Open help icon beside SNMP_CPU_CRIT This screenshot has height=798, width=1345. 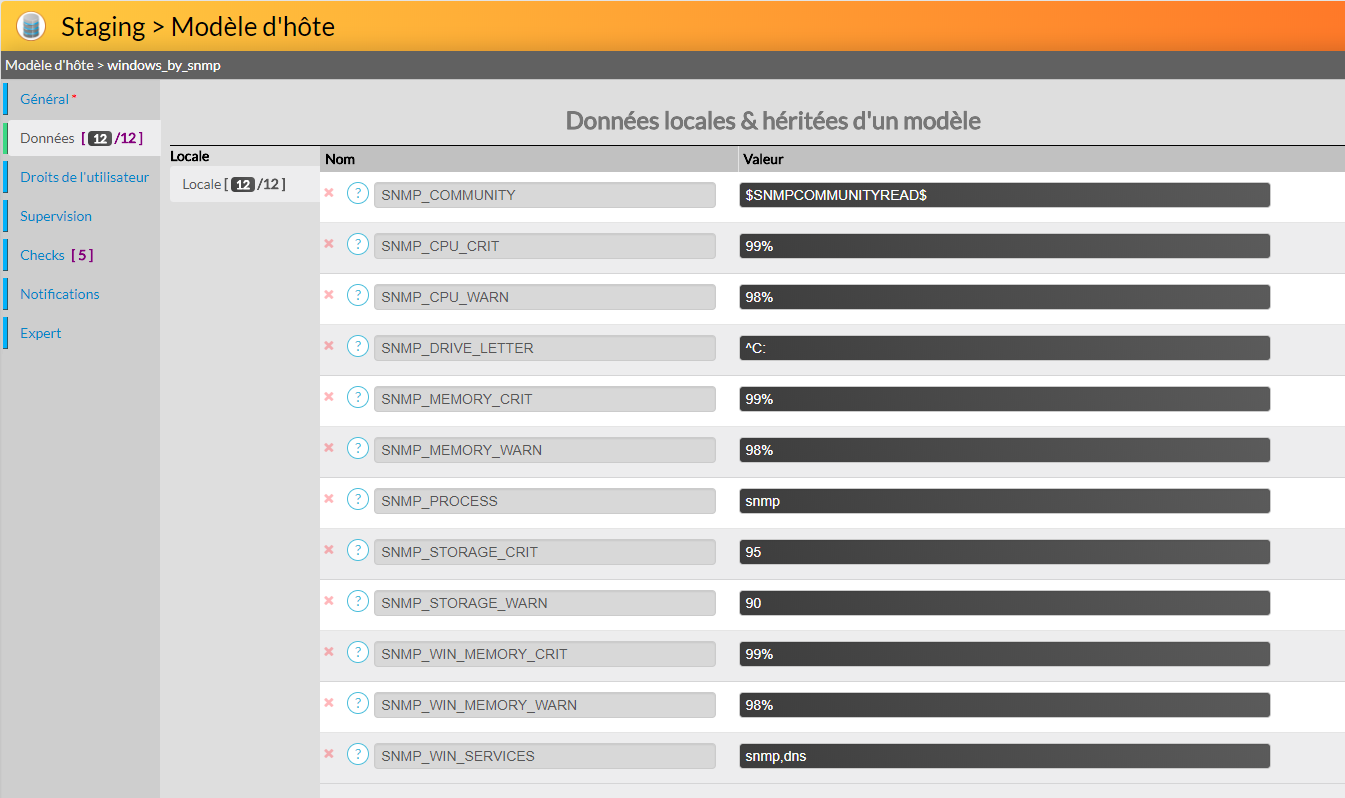pyautogui.click(x=358, y=245)
